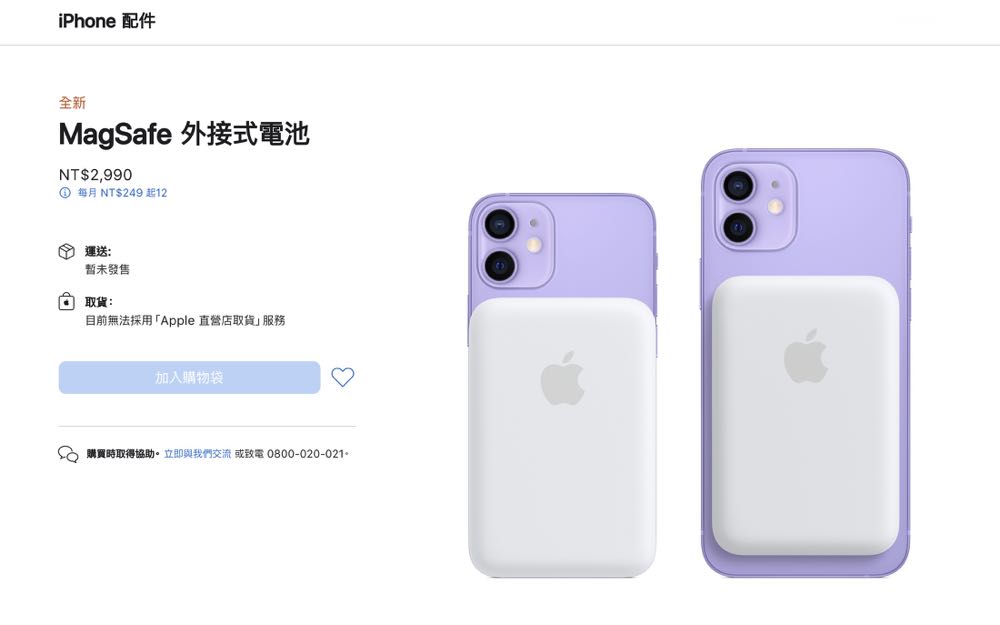Click the MagSafe 外接式電池 product title
This screenshot has height=625, width=1000.
(x=184, y=134)
